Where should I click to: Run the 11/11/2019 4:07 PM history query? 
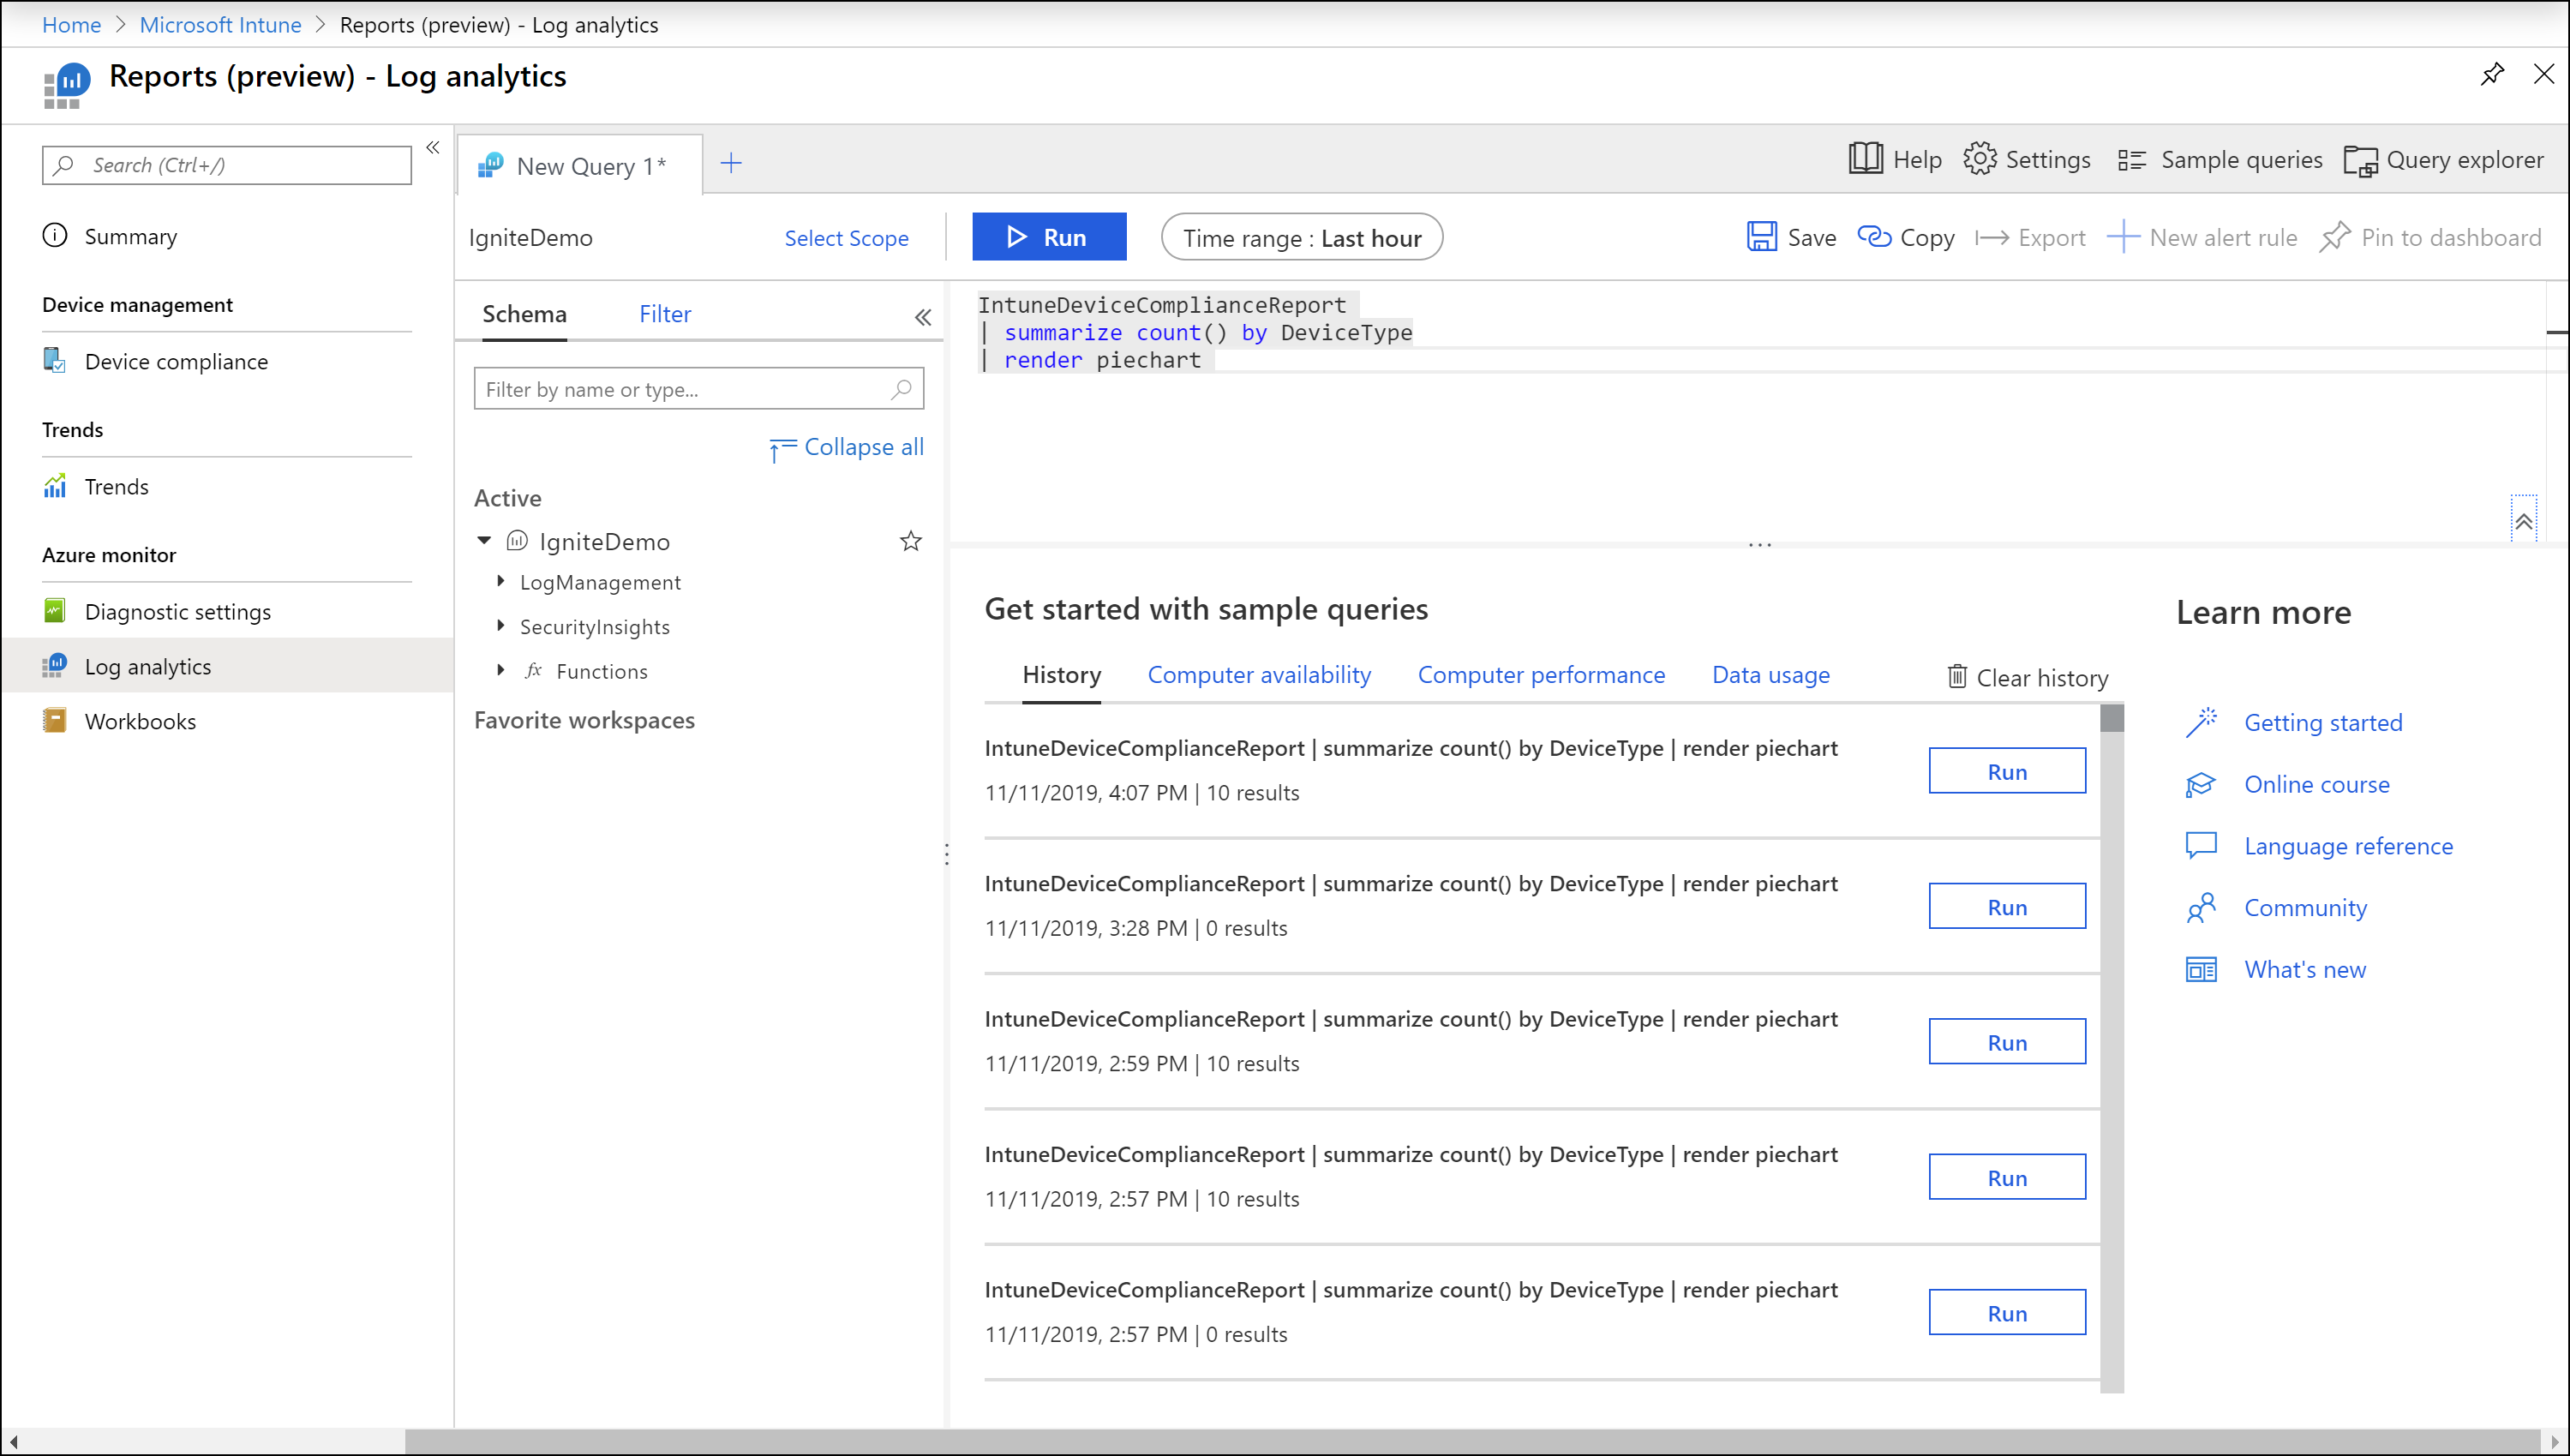pyautogui.click(x=2005, y=771)
